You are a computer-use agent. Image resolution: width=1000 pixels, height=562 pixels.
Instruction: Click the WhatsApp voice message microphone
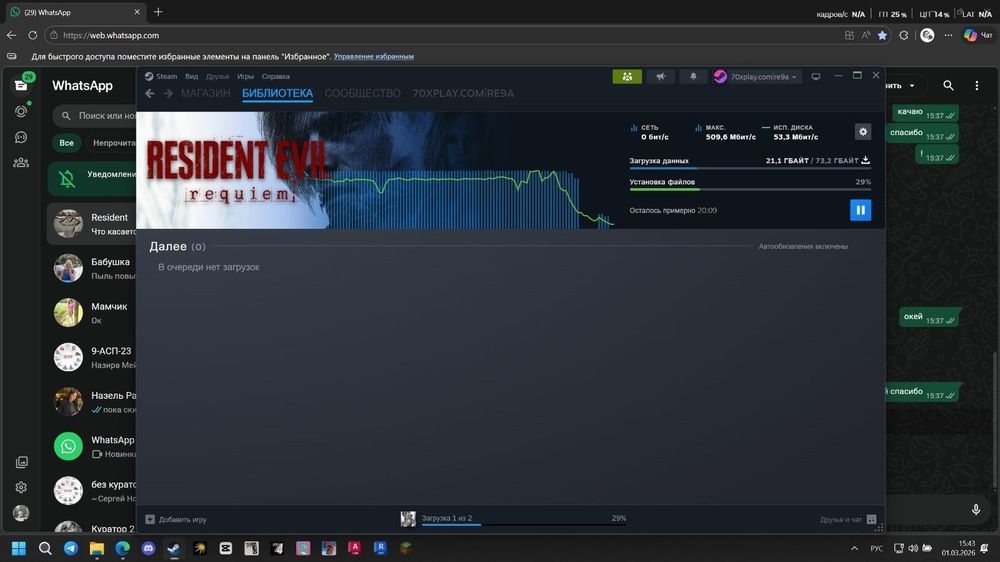976,509
